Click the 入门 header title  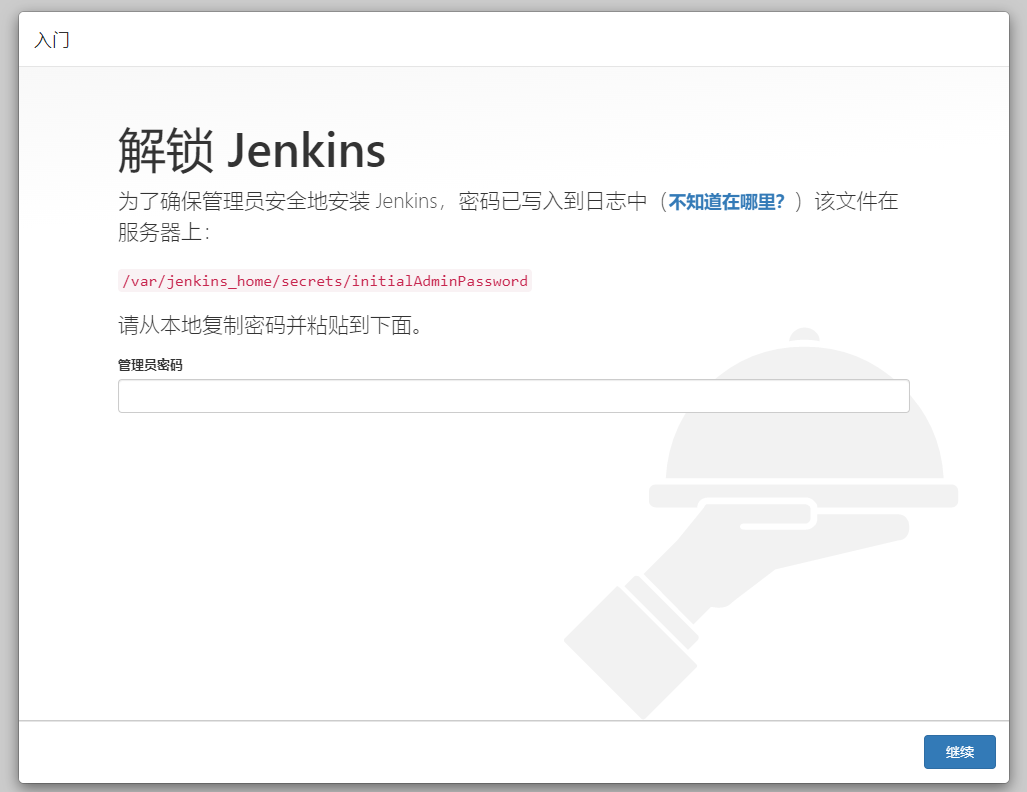point(52,41)
